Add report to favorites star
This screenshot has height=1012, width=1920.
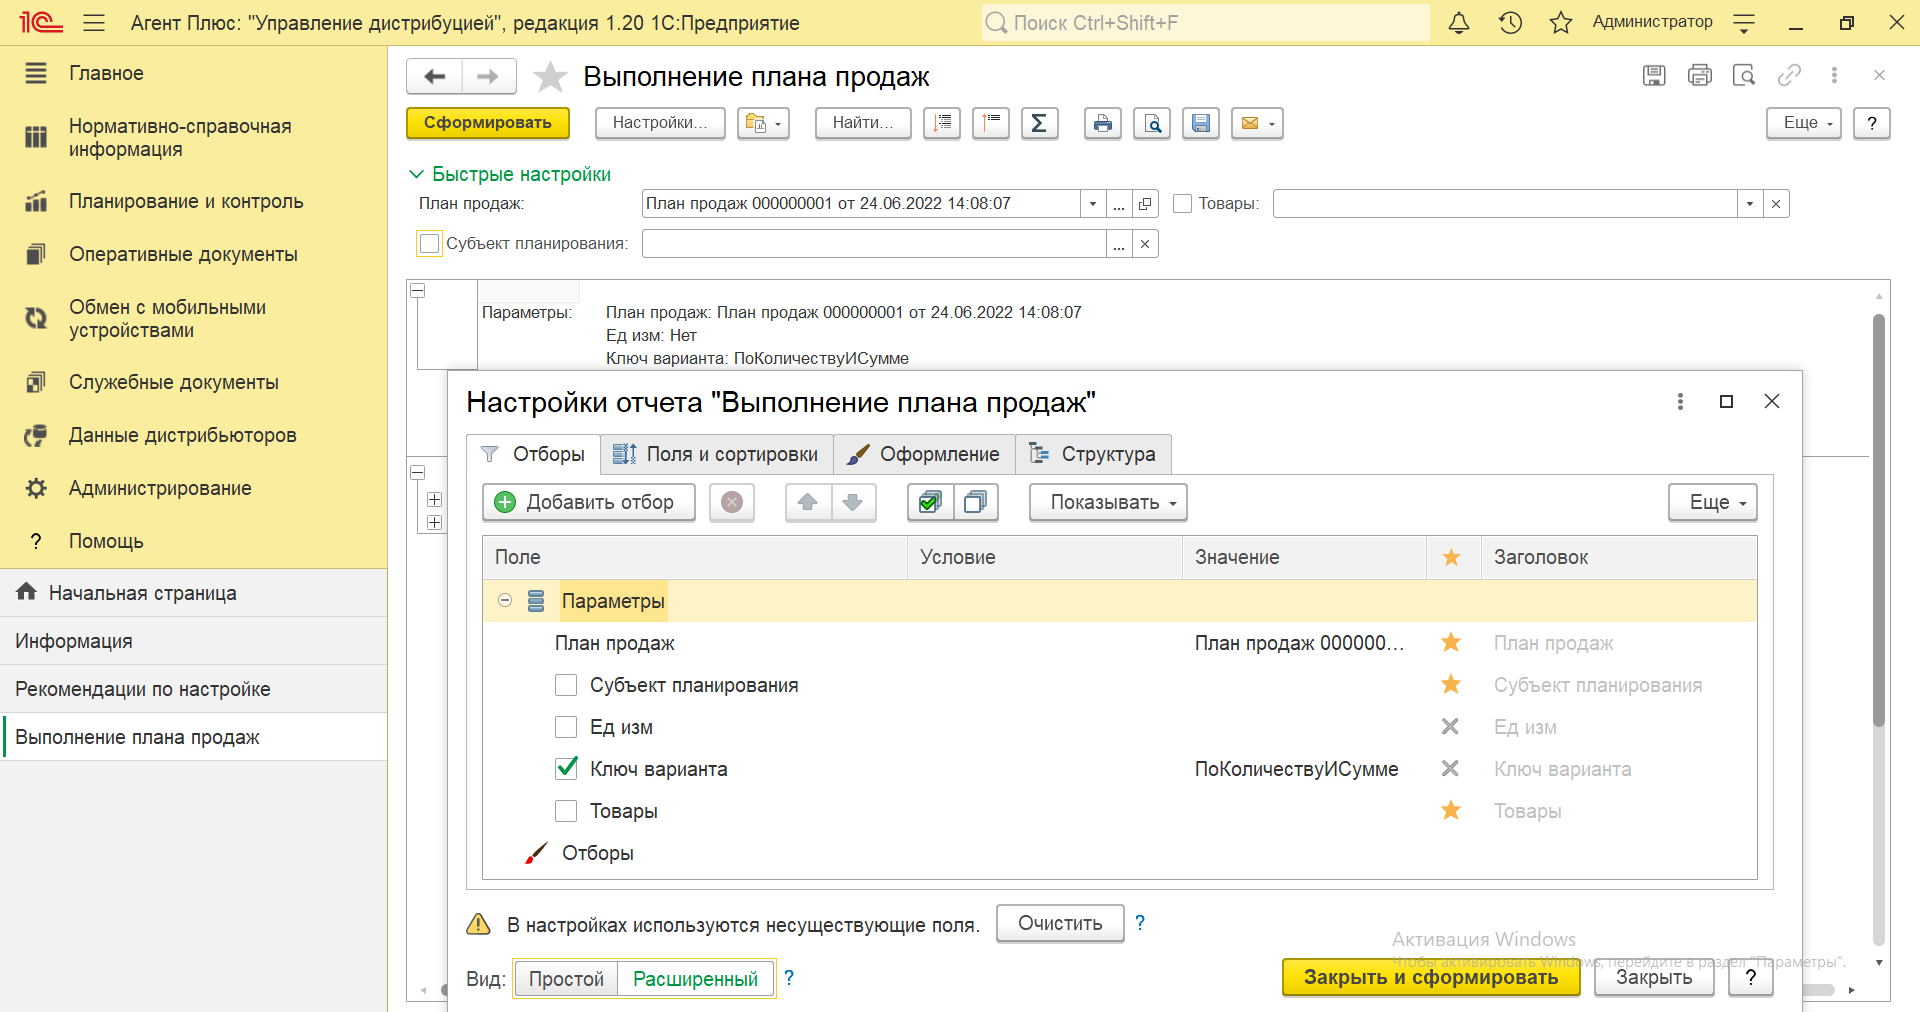(x=550, y=76)
